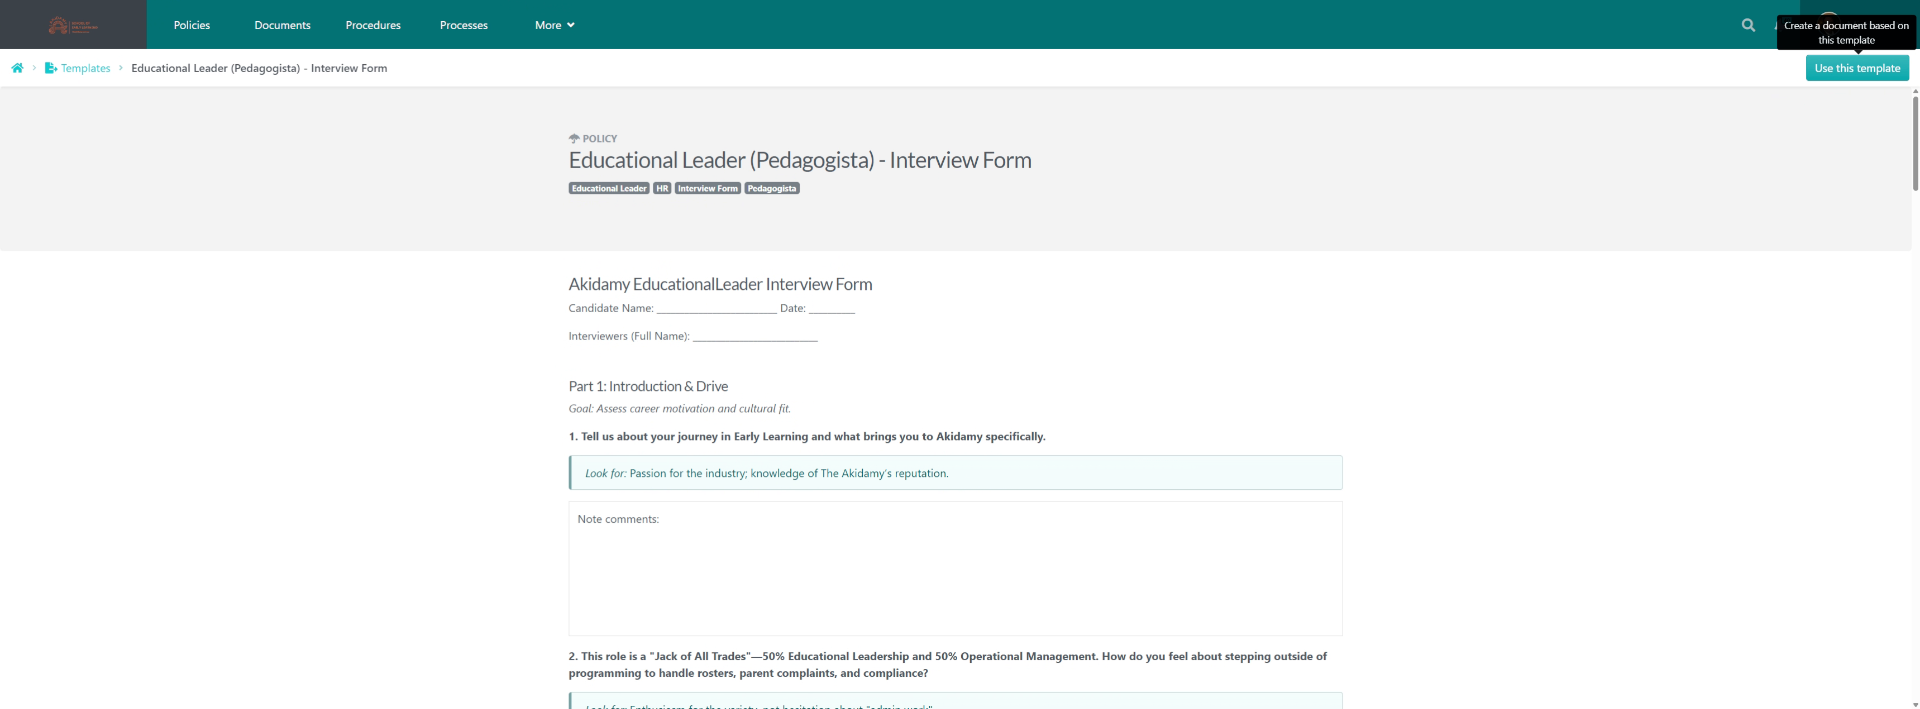Click 'Part 1: Introduction & Drive' heading
Viewport: 1920px width, 709px height.
click(x=648, y=386)
